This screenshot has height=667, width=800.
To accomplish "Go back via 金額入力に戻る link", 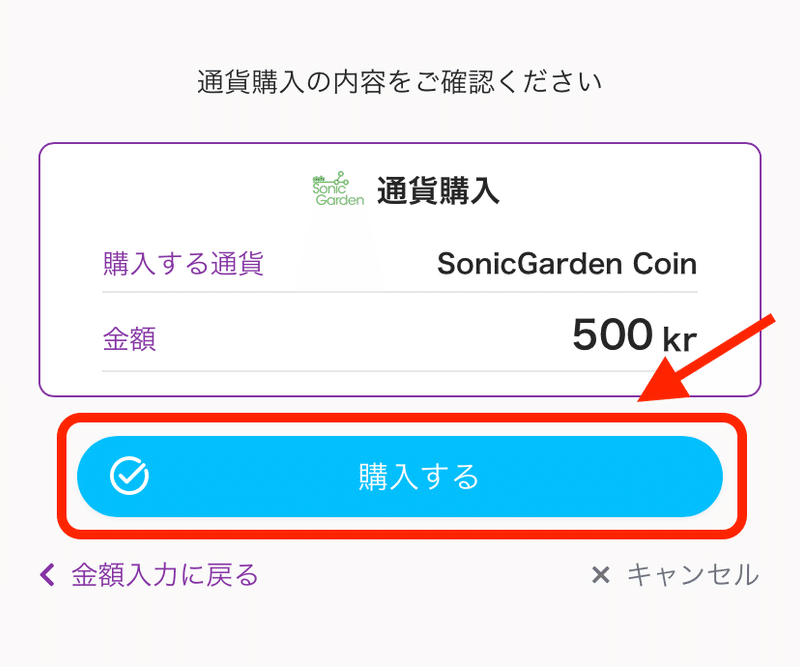I will pyautogui.click(x=165, y=575).
